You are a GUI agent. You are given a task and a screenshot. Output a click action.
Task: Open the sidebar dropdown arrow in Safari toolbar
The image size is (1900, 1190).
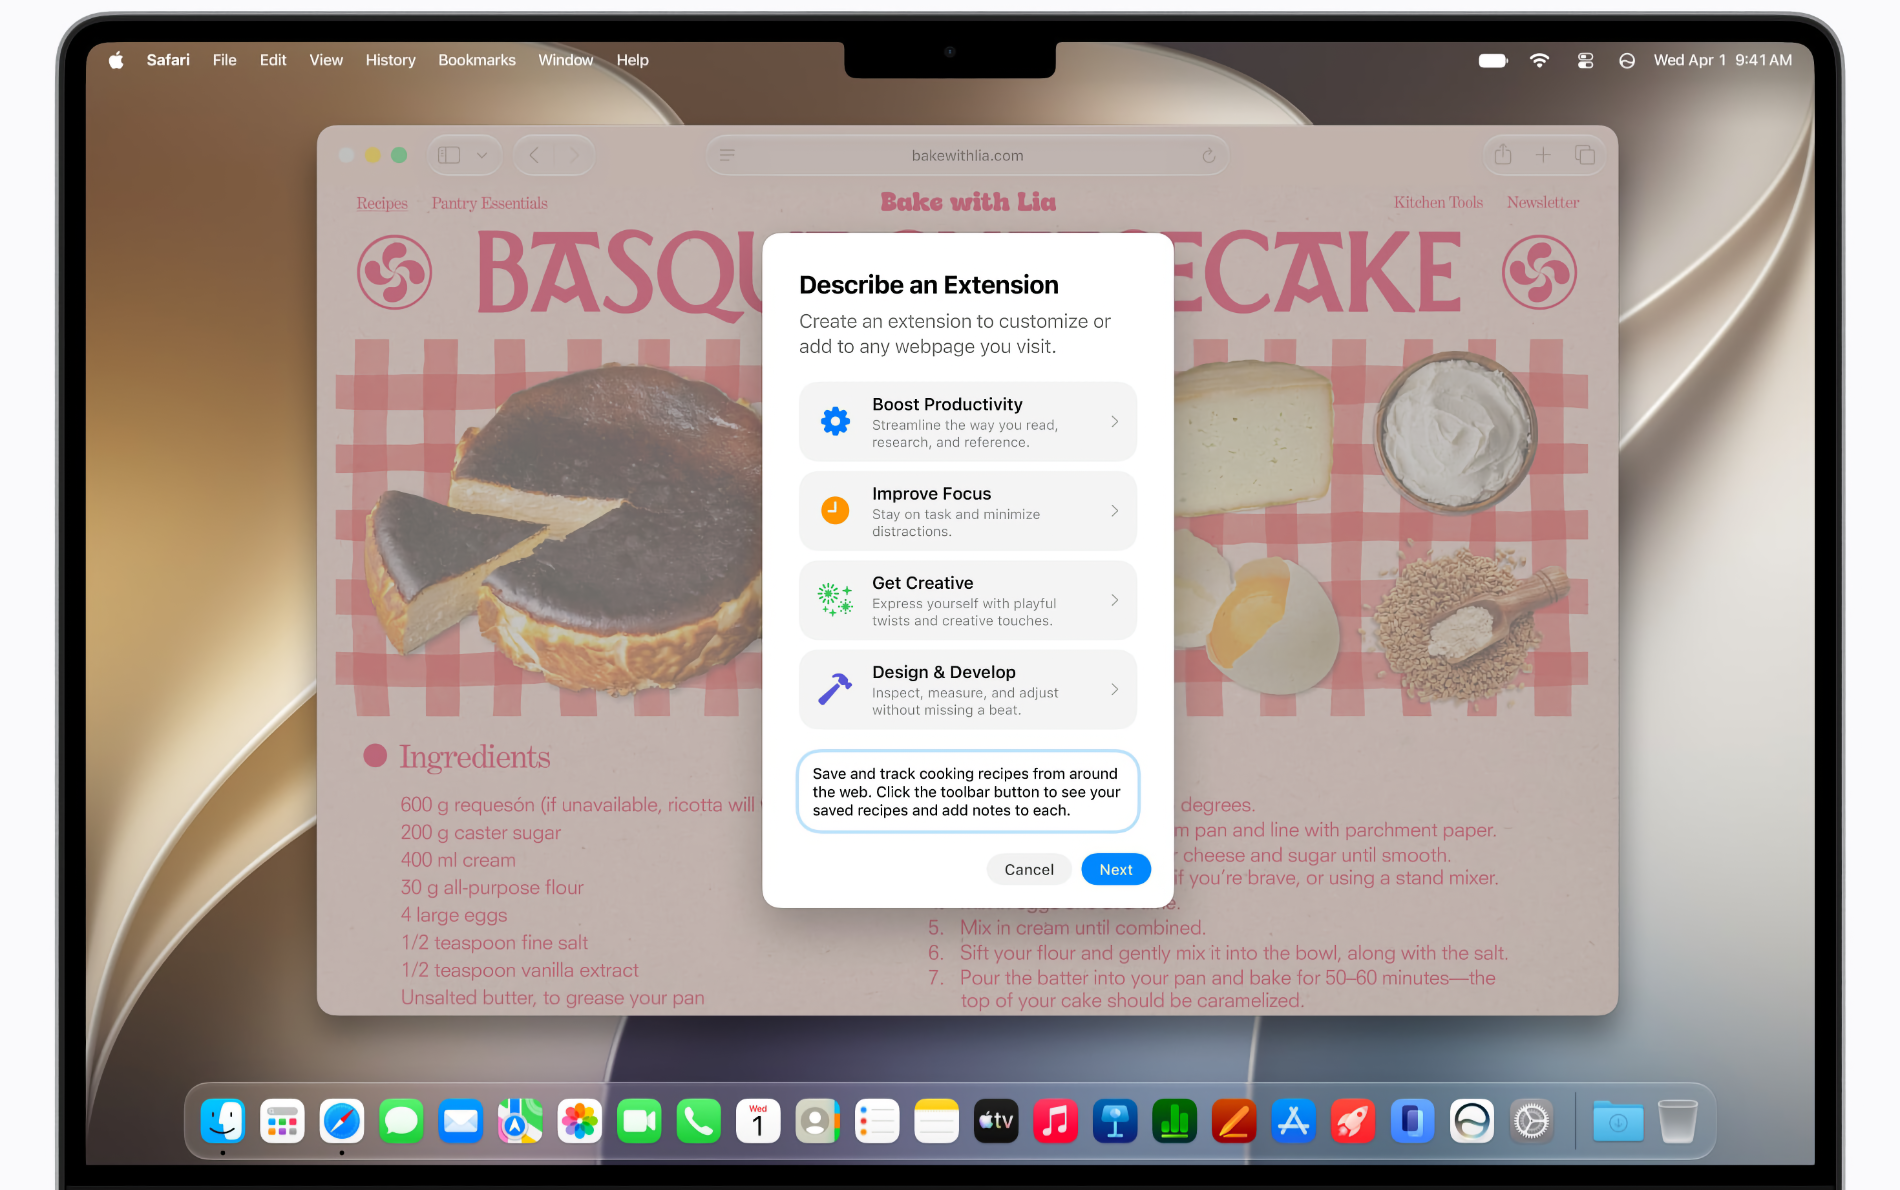pos(482,155)
